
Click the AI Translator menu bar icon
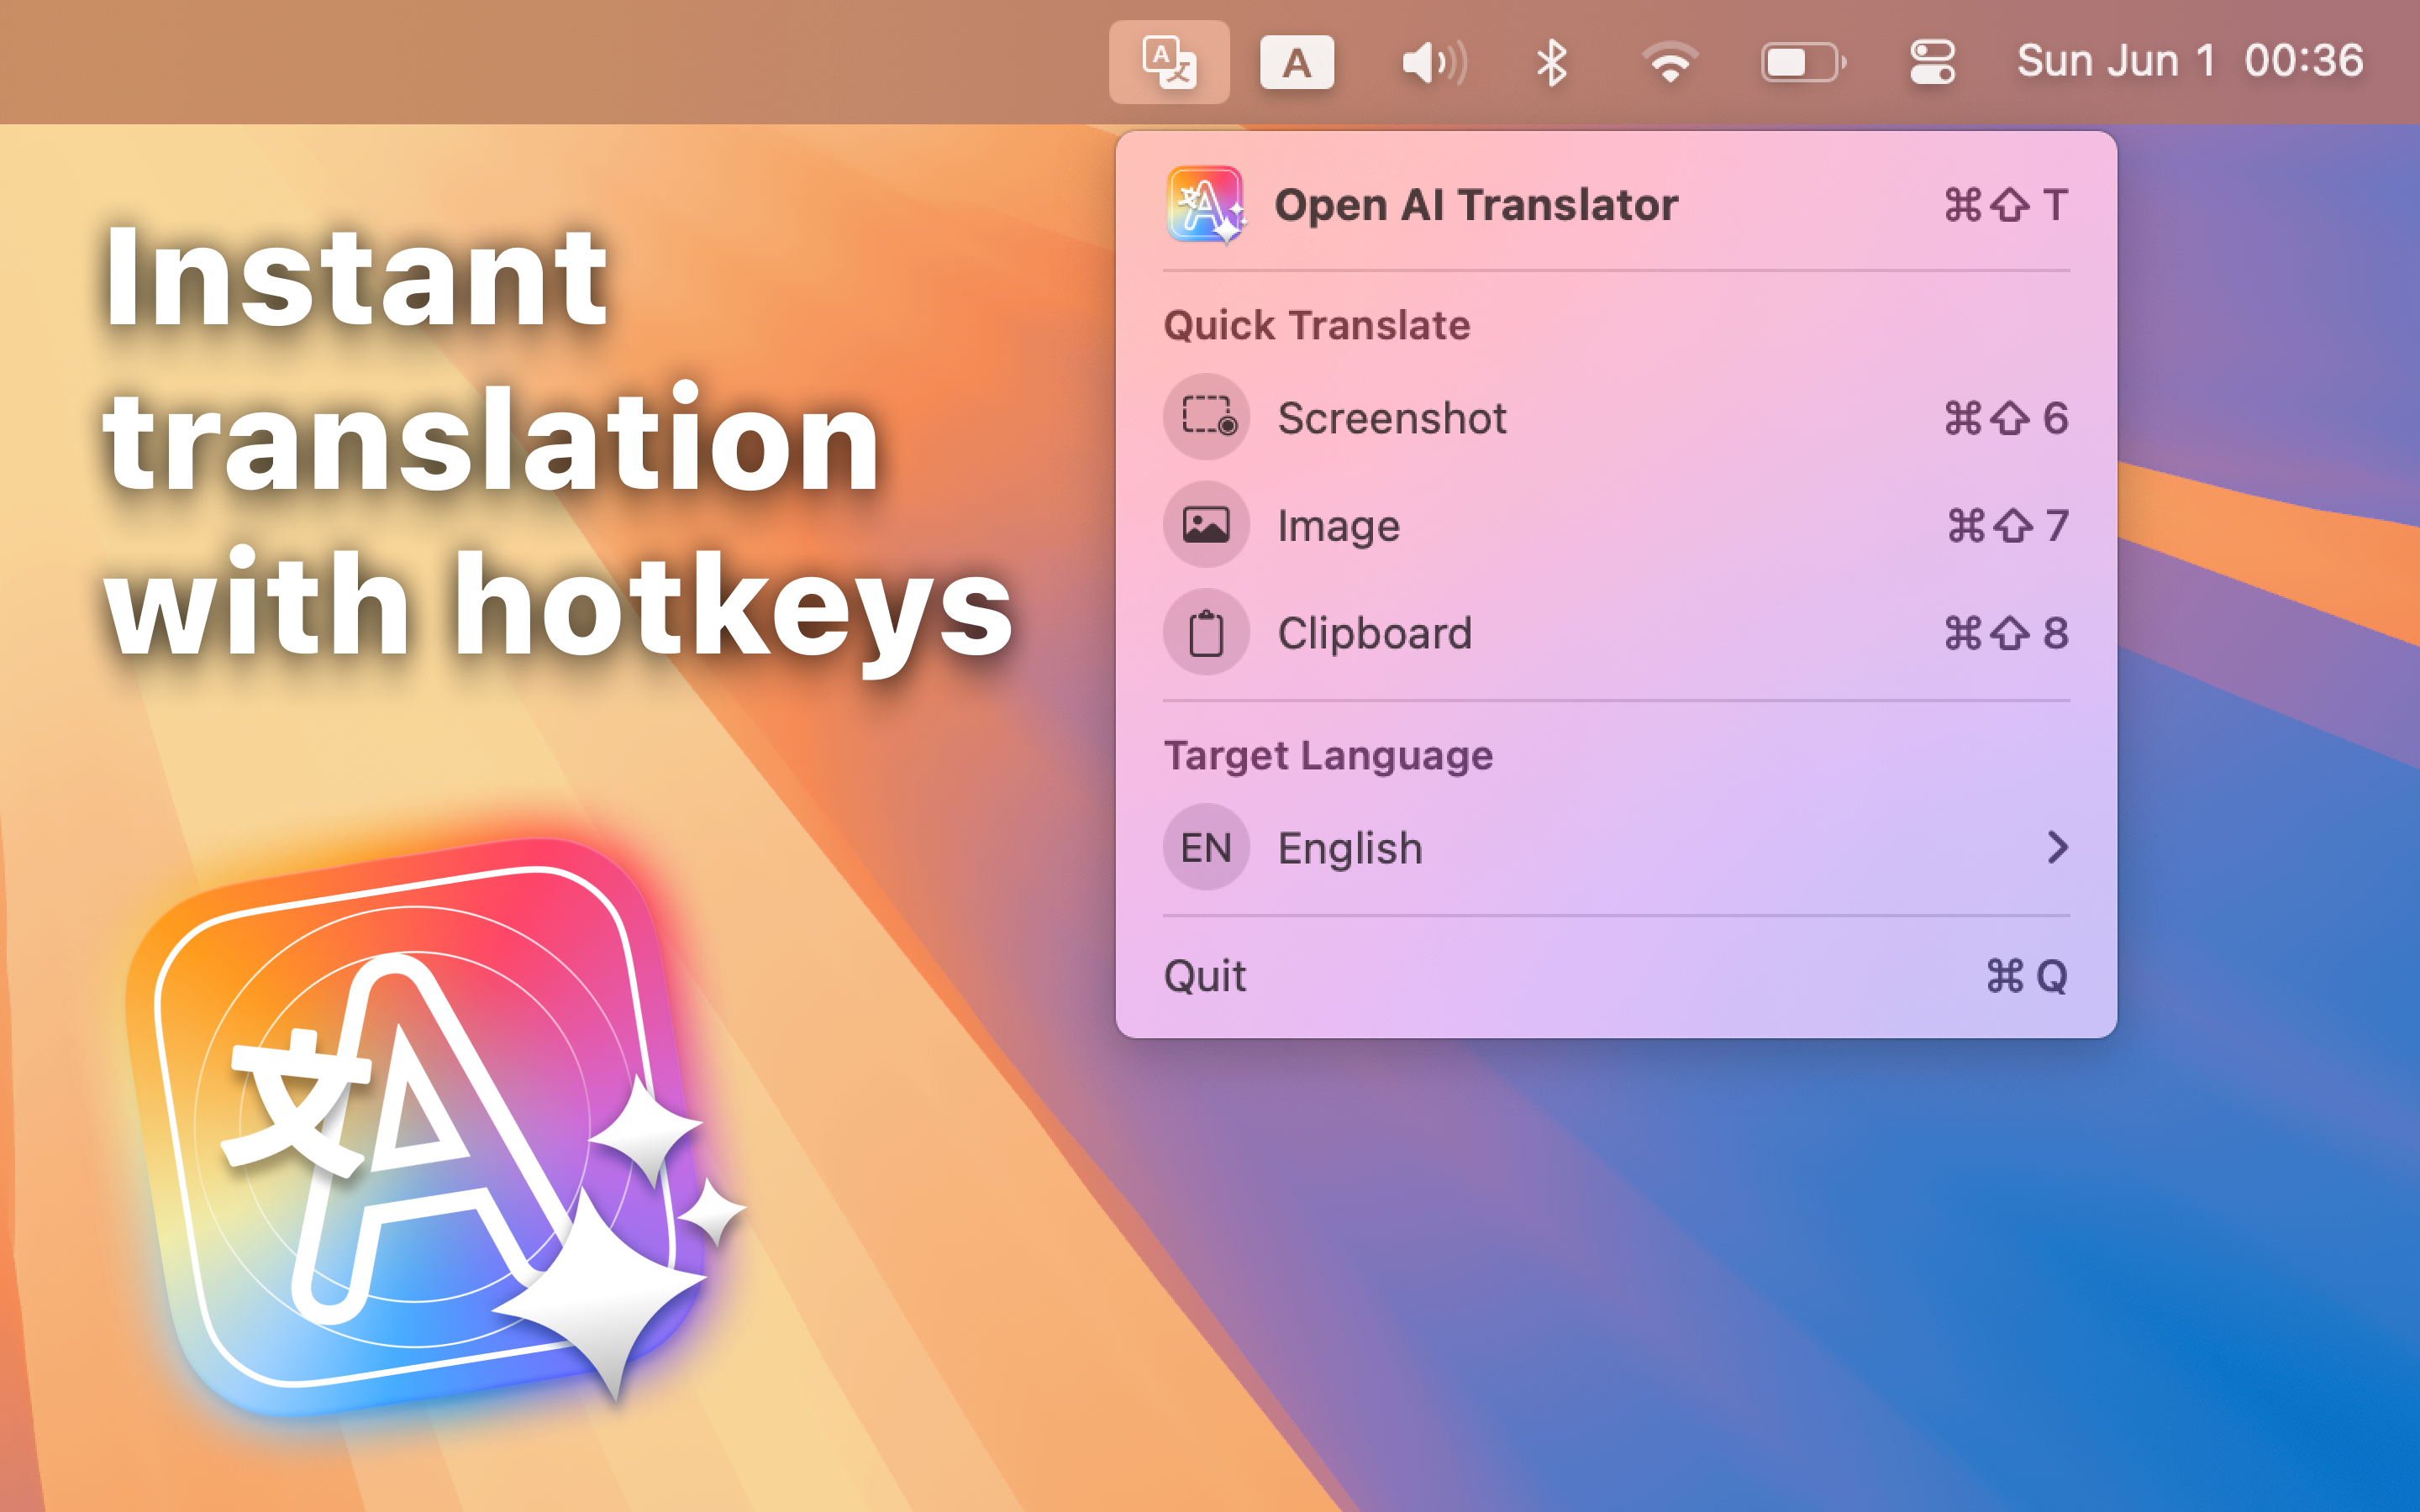pyautogui.click(x=1169, y=62)
